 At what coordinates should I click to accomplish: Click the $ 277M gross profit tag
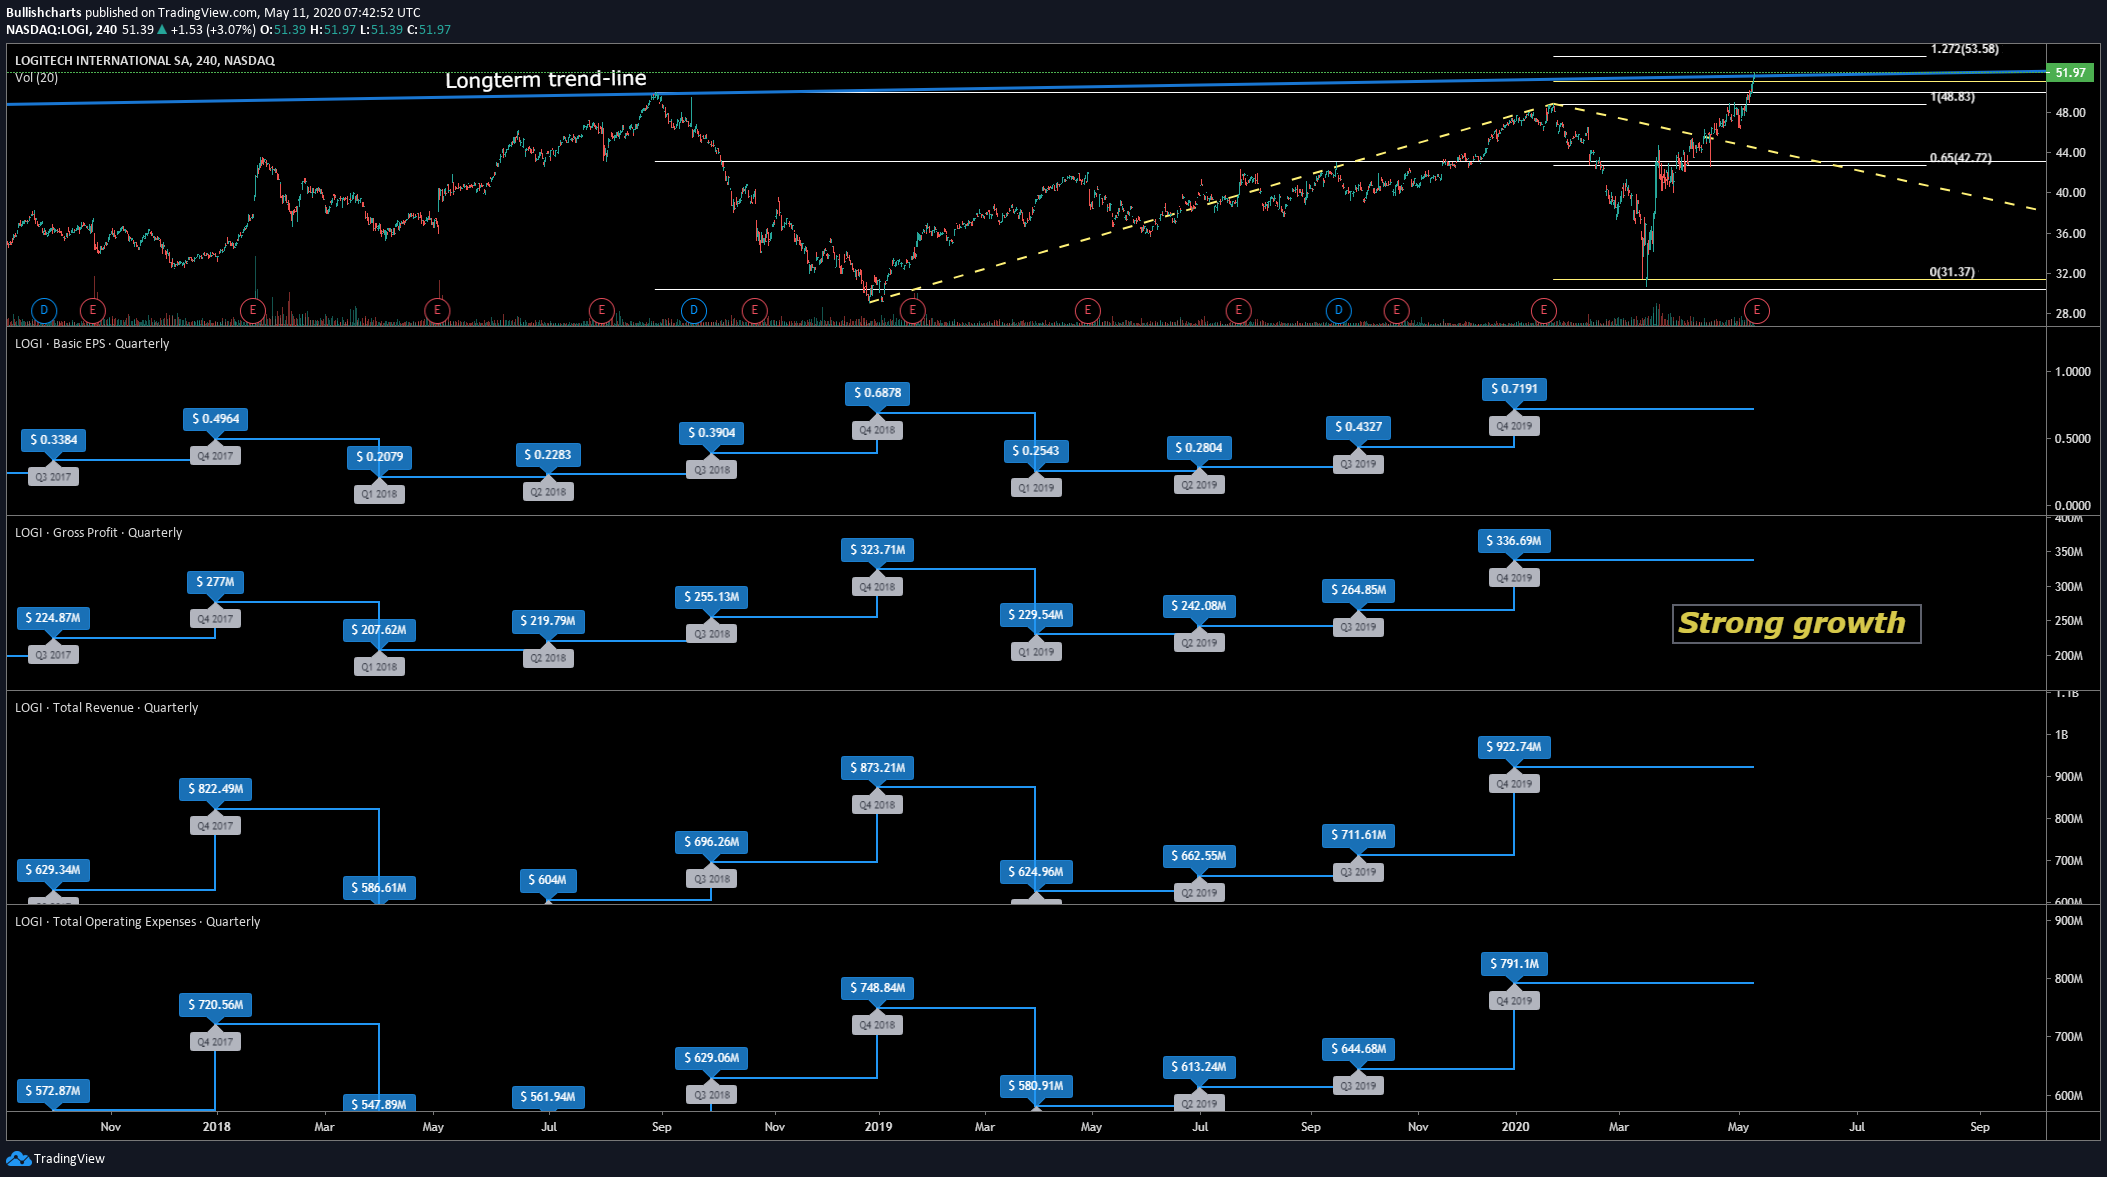point(215,582)
